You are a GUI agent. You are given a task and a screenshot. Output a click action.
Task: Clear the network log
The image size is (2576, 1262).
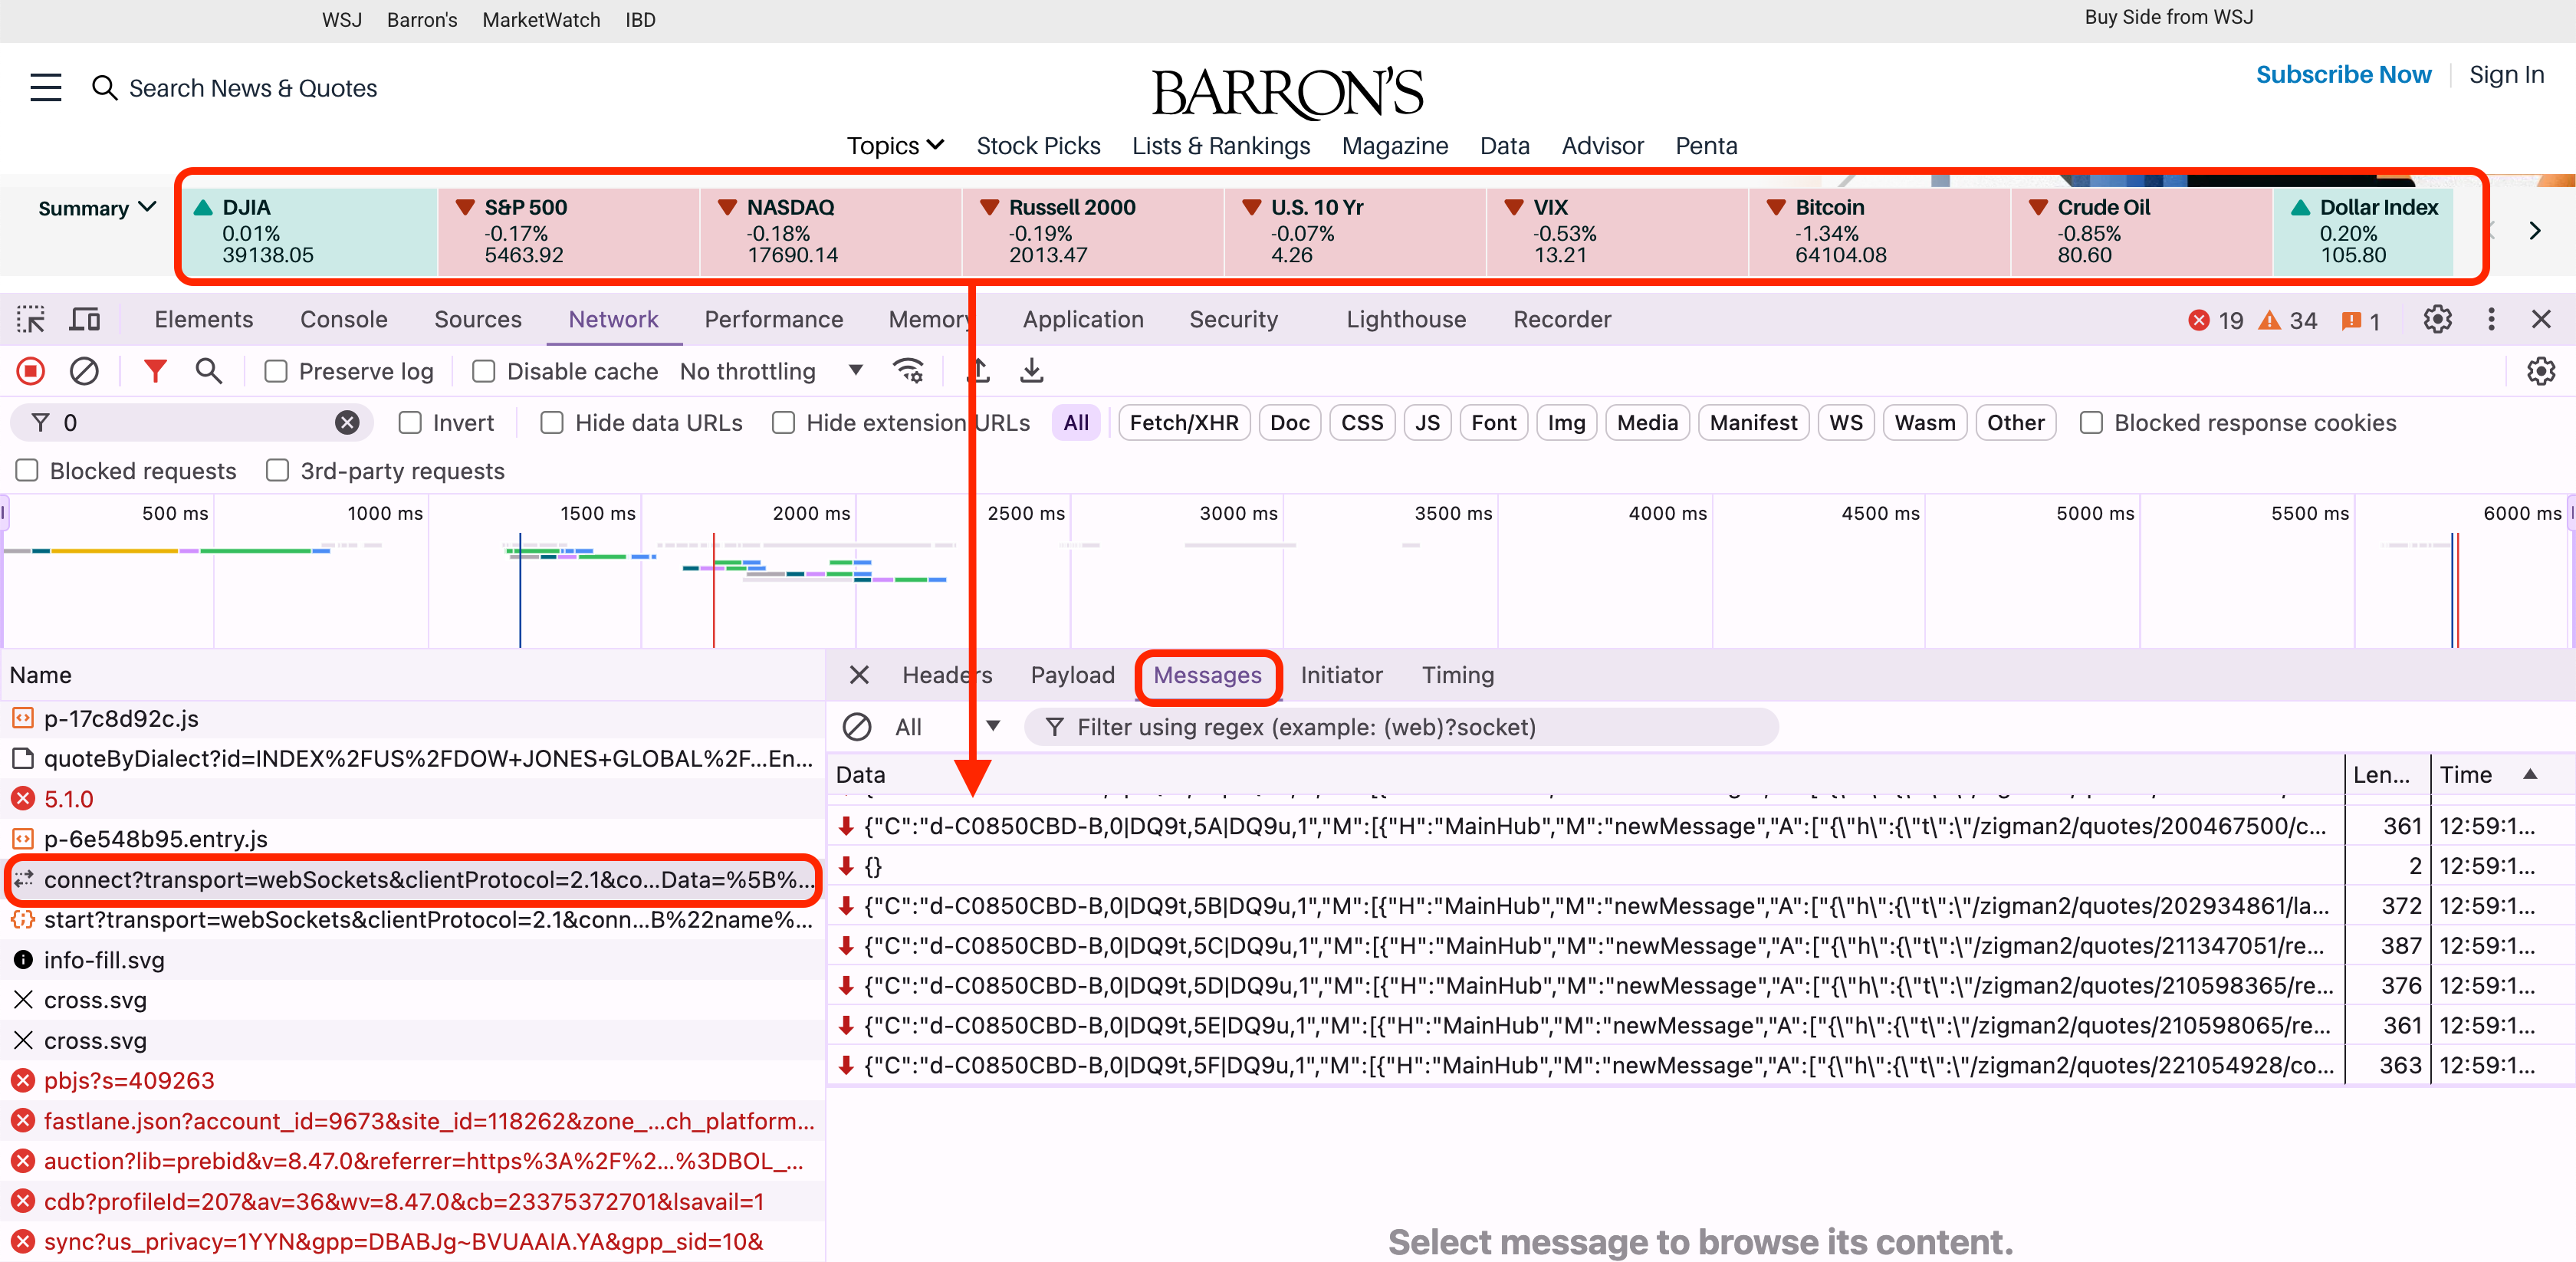[x=84, y=371]
